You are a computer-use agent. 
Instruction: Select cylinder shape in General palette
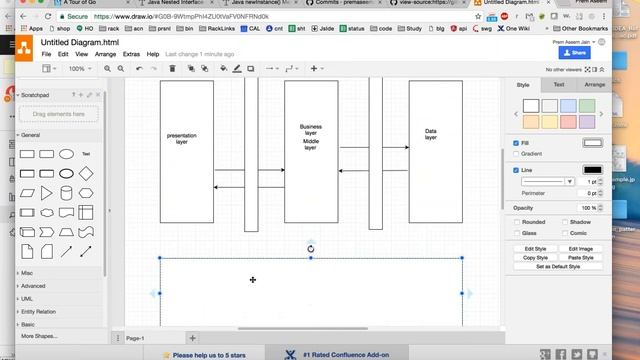coord(66,193)
